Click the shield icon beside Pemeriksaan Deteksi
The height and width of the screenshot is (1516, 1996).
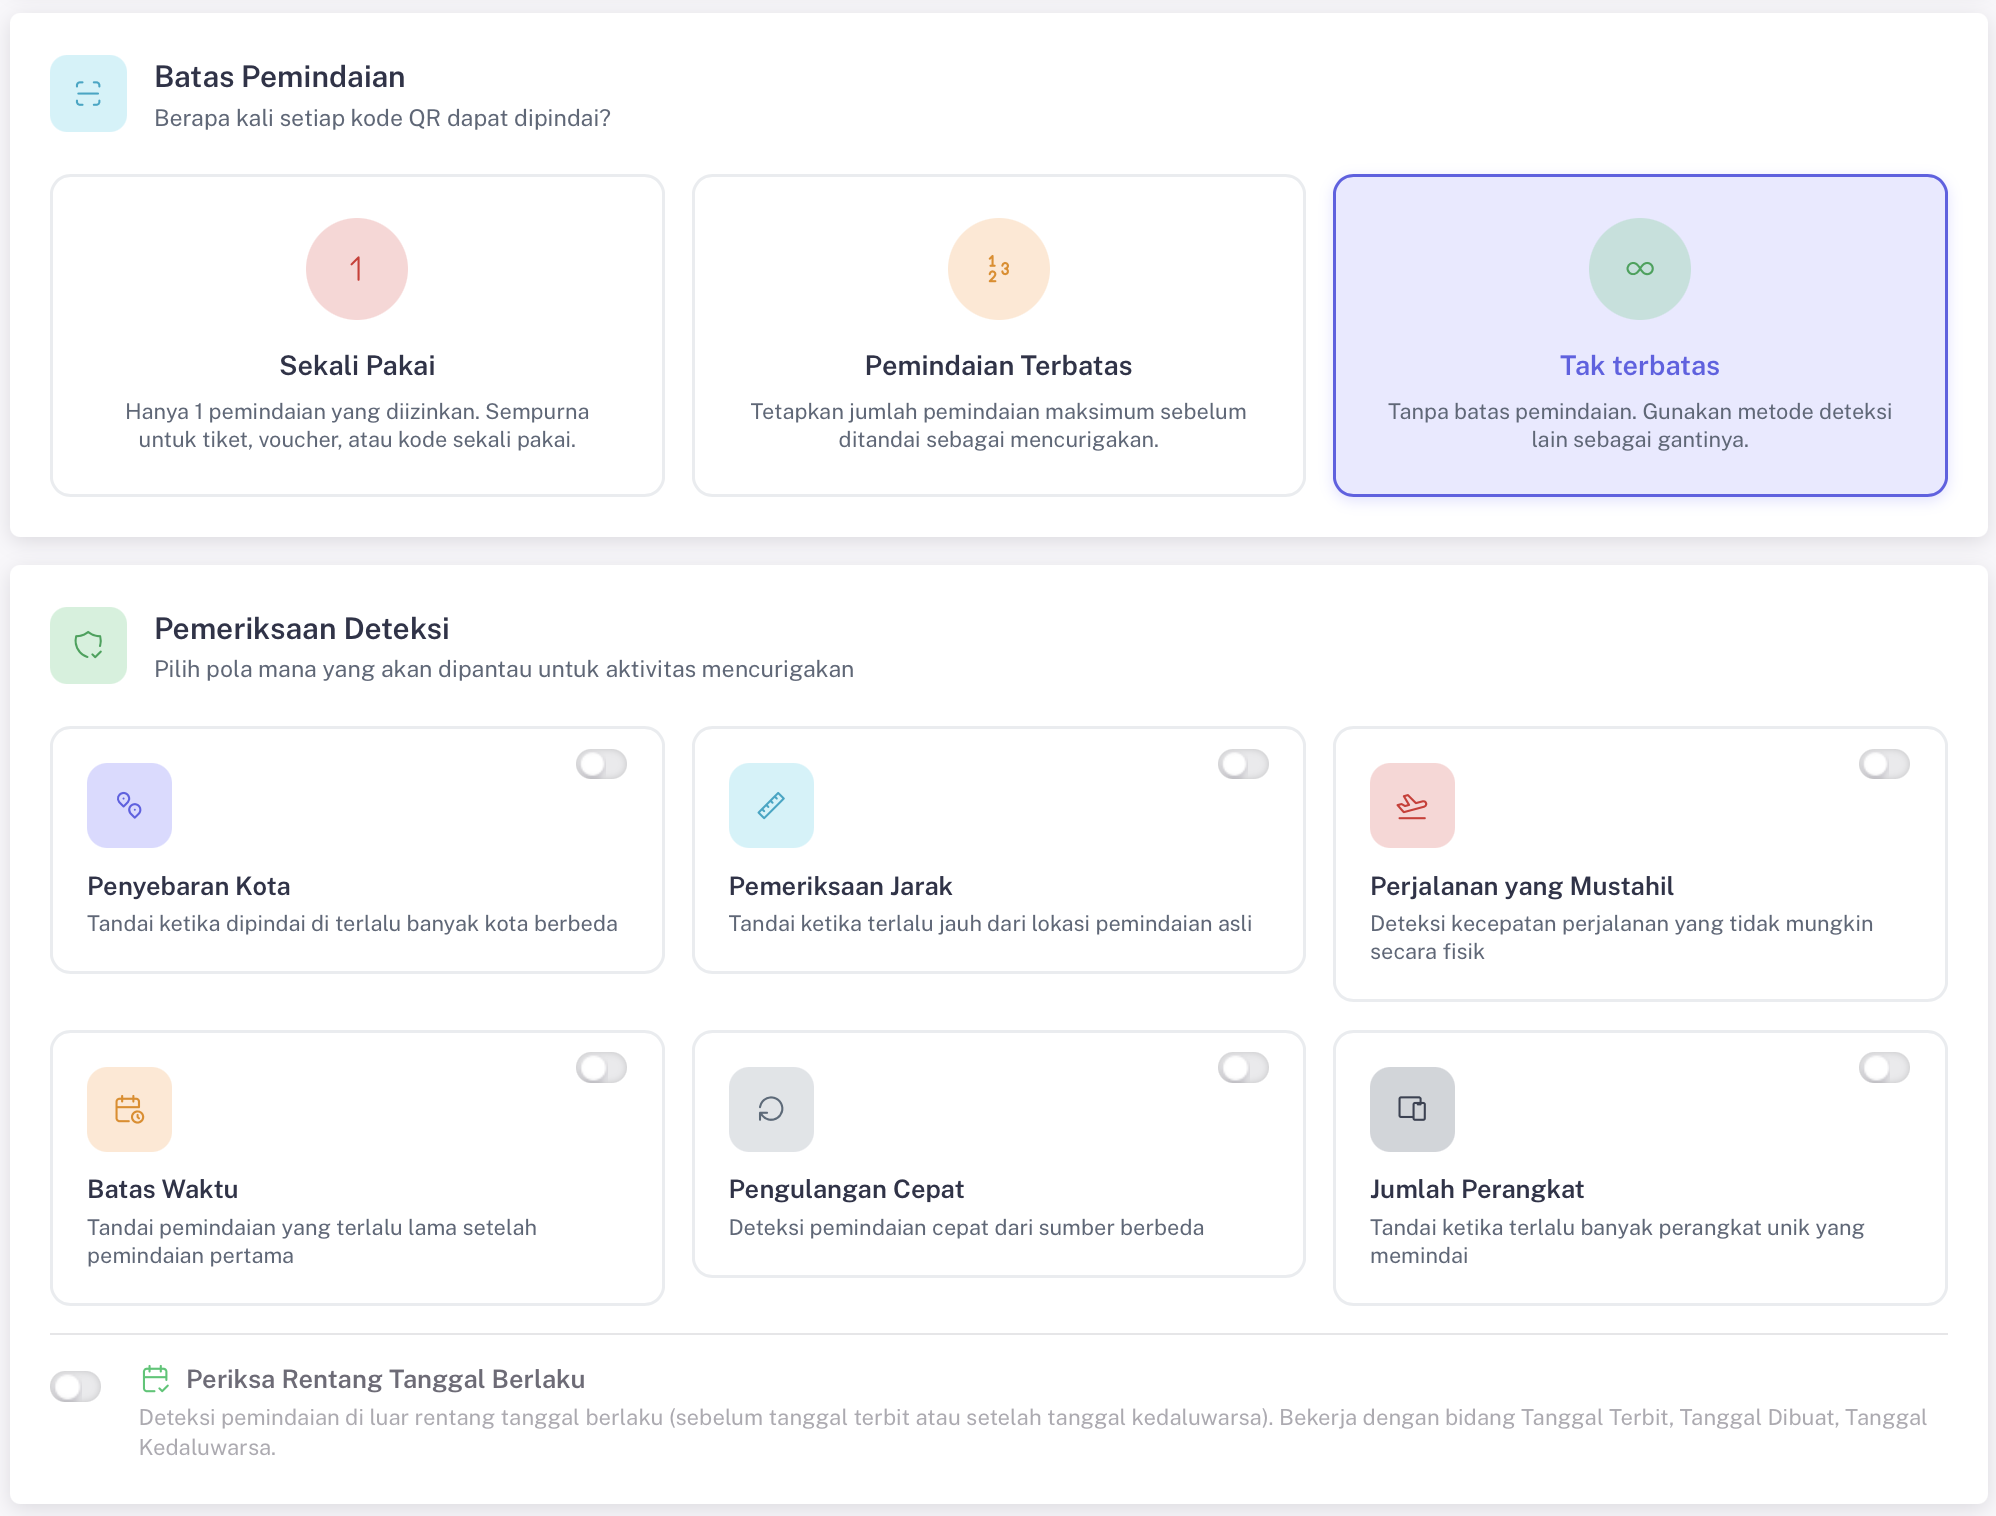tap(88, 645)
